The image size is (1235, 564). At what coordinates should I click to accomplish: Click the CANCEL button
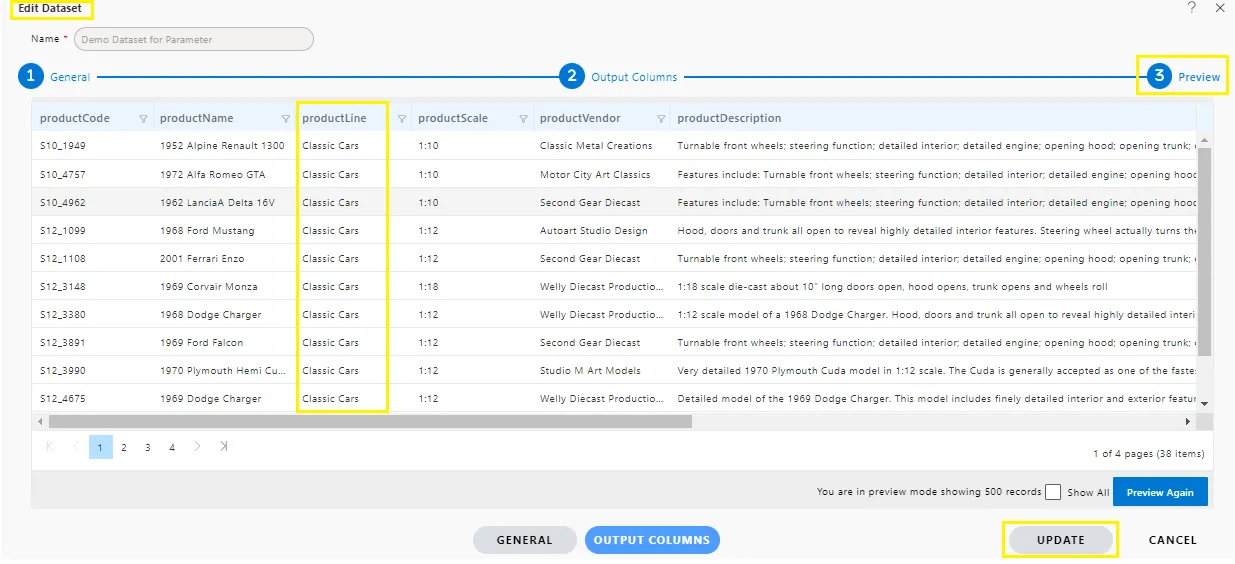point(1172,540)
